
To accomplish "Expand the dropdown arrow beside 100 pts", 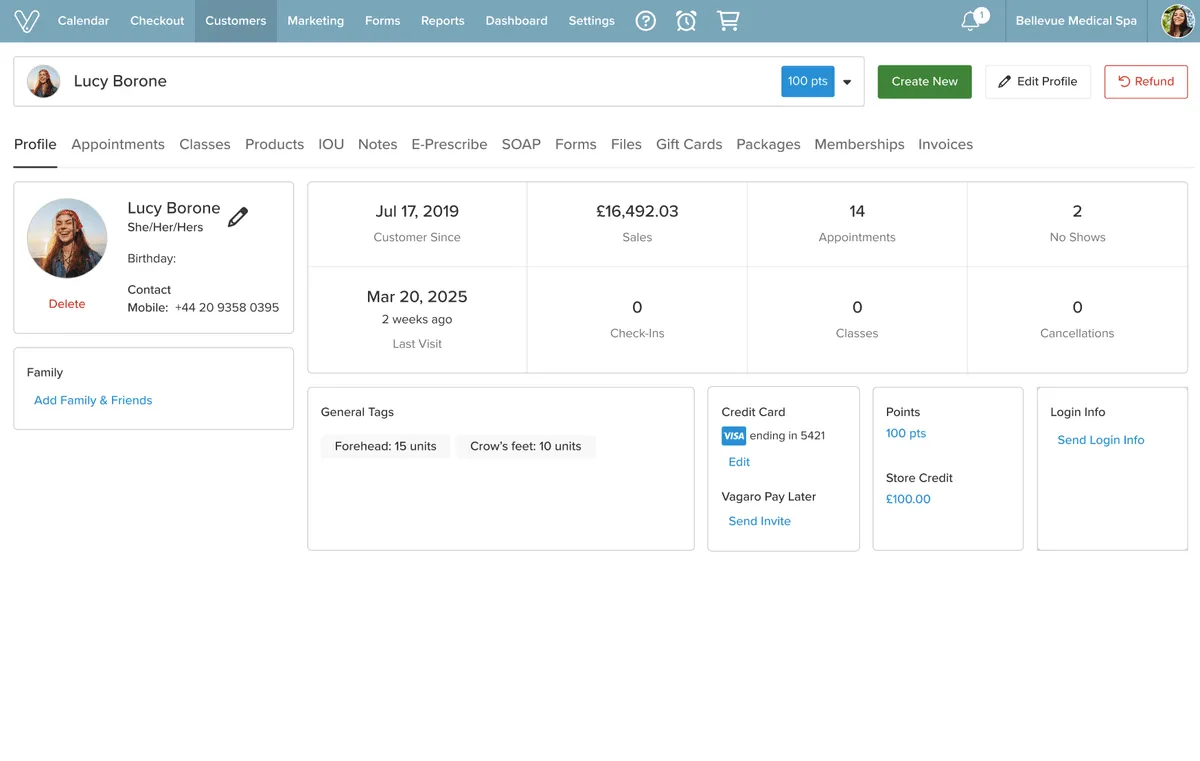I will (847, 82).
